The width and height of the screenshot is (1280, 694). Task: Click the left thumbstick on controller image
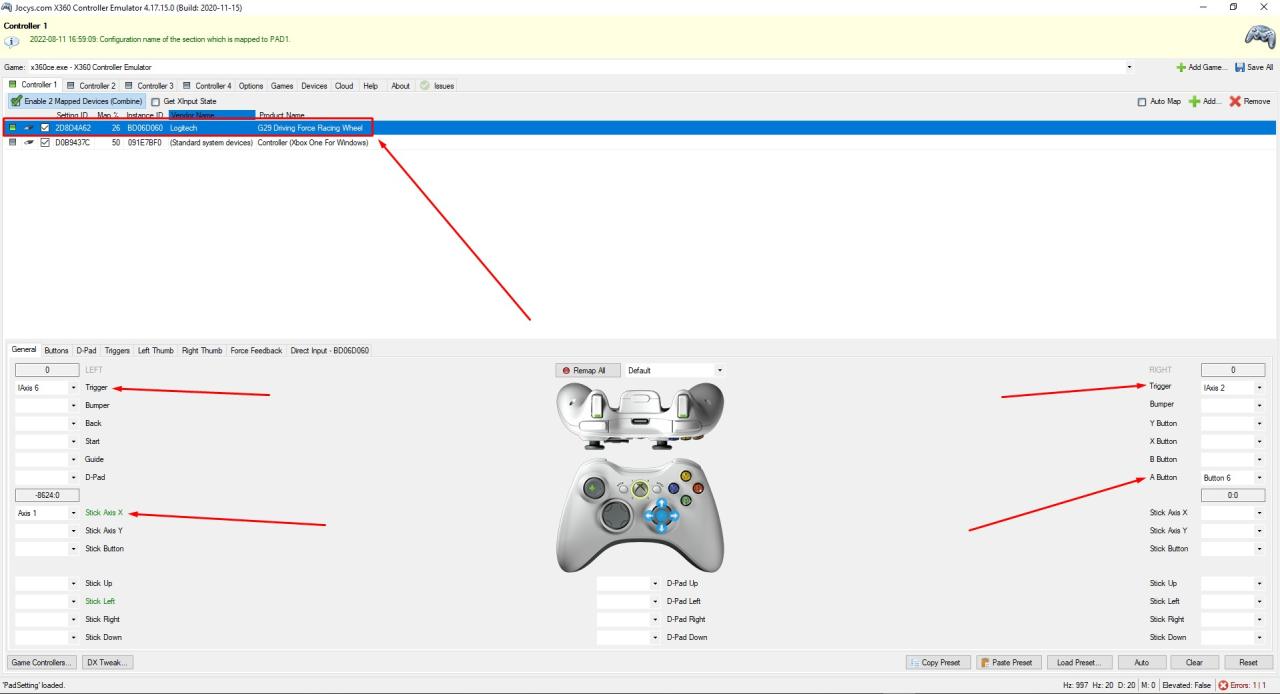(x=619, y=516)
